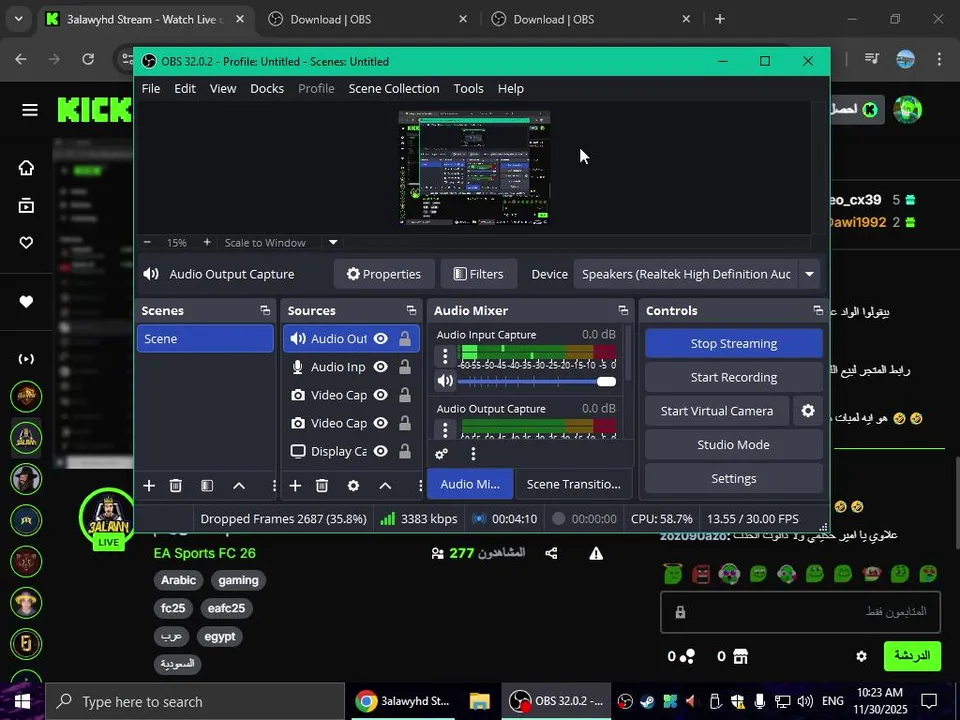Zoom out preview with minus button
Viewport: 960px width, 720px height.
click(147, 242)
